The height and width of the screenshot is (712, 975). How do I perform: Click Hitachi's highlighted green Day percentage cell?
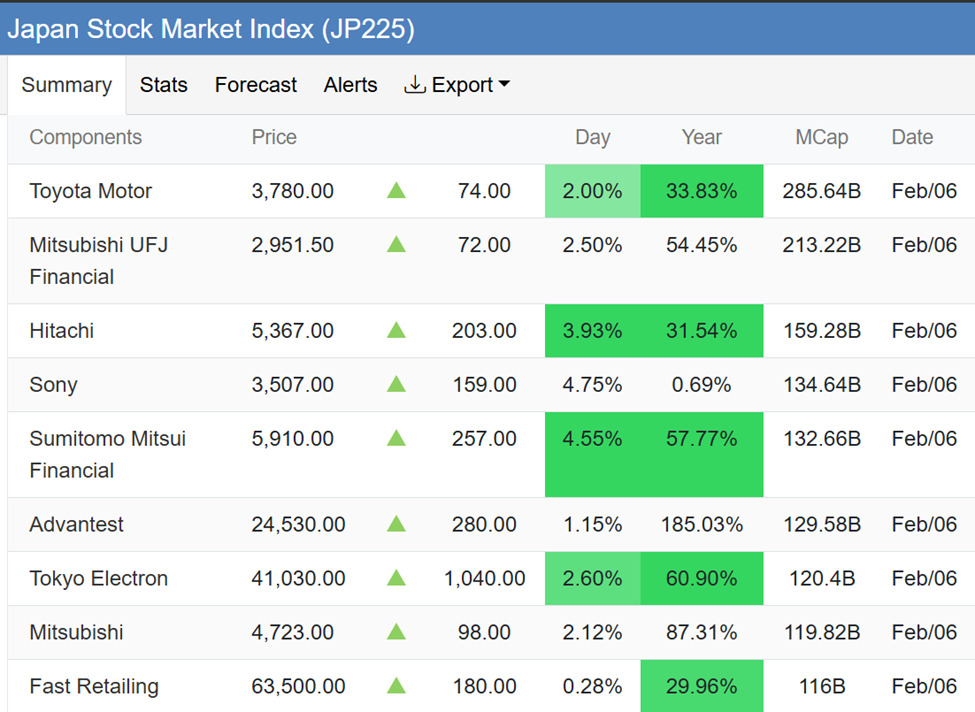[592, 330]
